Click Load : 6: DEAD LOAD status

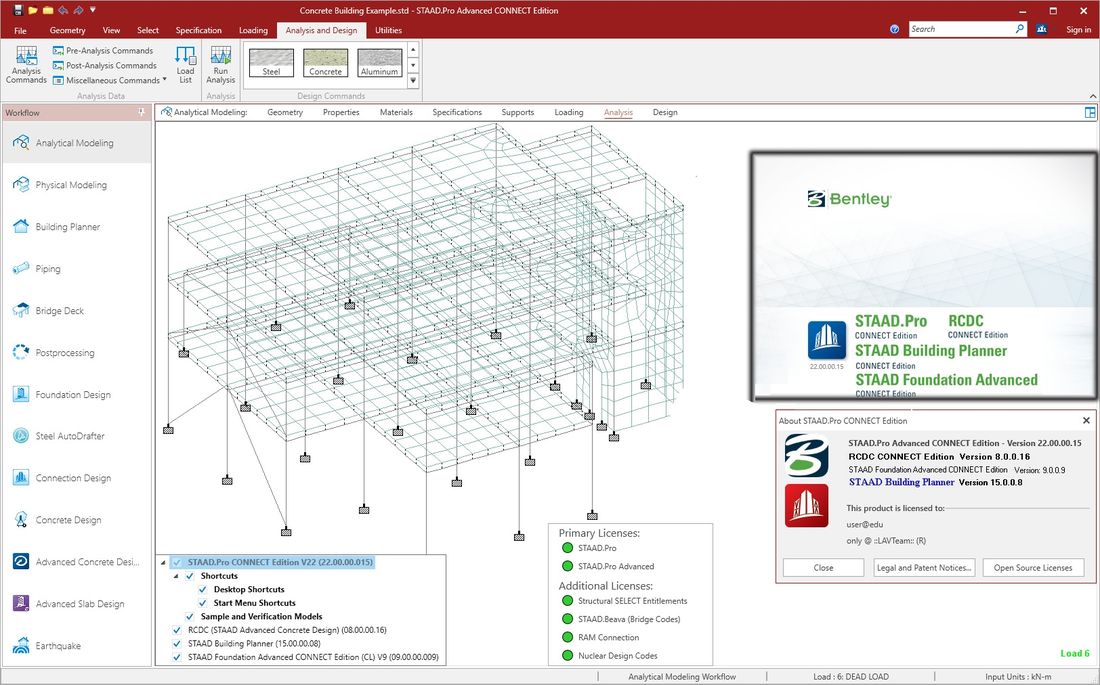[851, 677]
